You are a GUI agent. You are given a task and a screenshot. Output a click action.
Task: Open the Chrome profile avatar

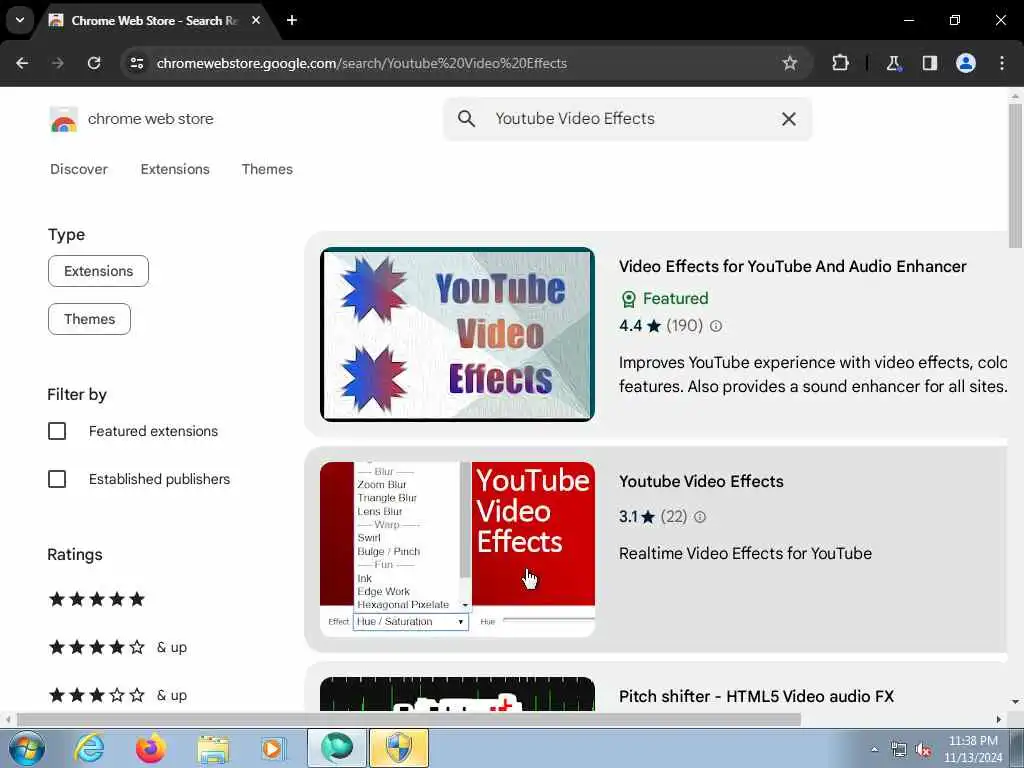[x=966, y=63]
